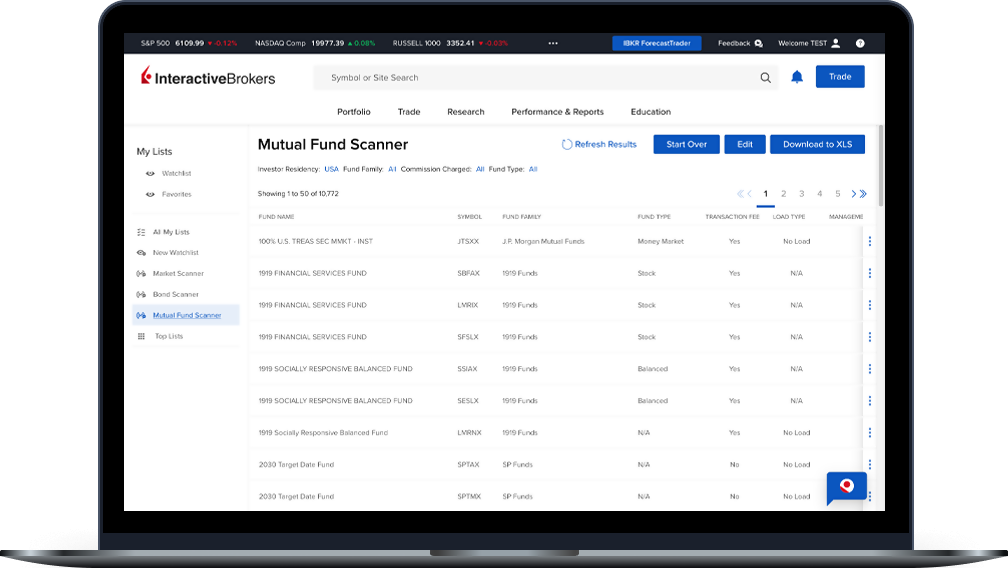This screenshot has width=1008, height=568.
Task: Open the Research menu
Action: pos(465,112)
